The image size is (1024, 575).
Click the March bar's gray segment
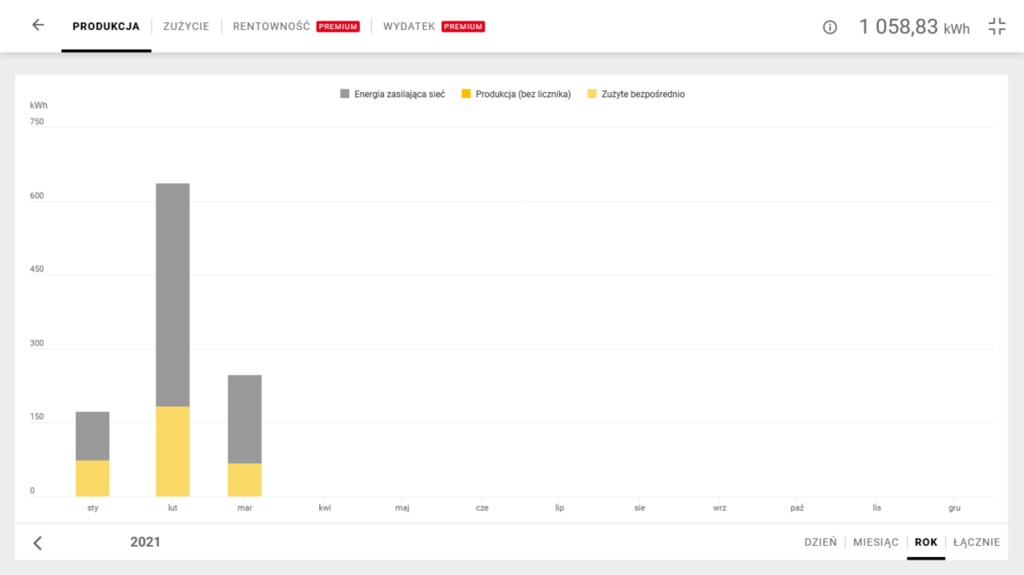[244, 419]
